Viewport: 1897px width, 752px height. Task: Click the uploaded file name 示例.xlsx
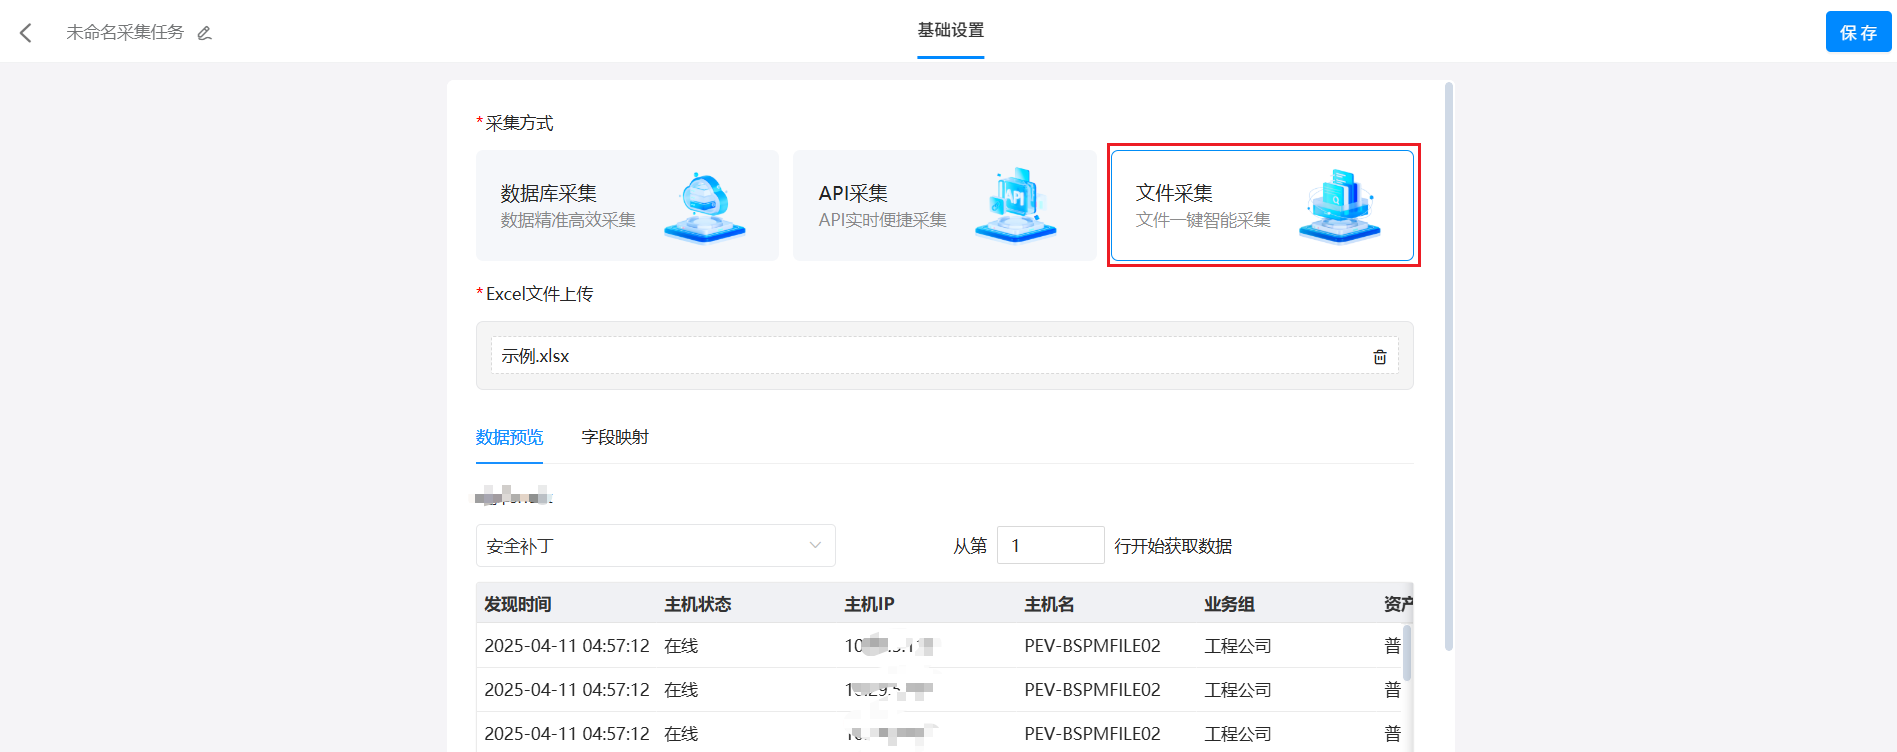(x=535, y=356)
